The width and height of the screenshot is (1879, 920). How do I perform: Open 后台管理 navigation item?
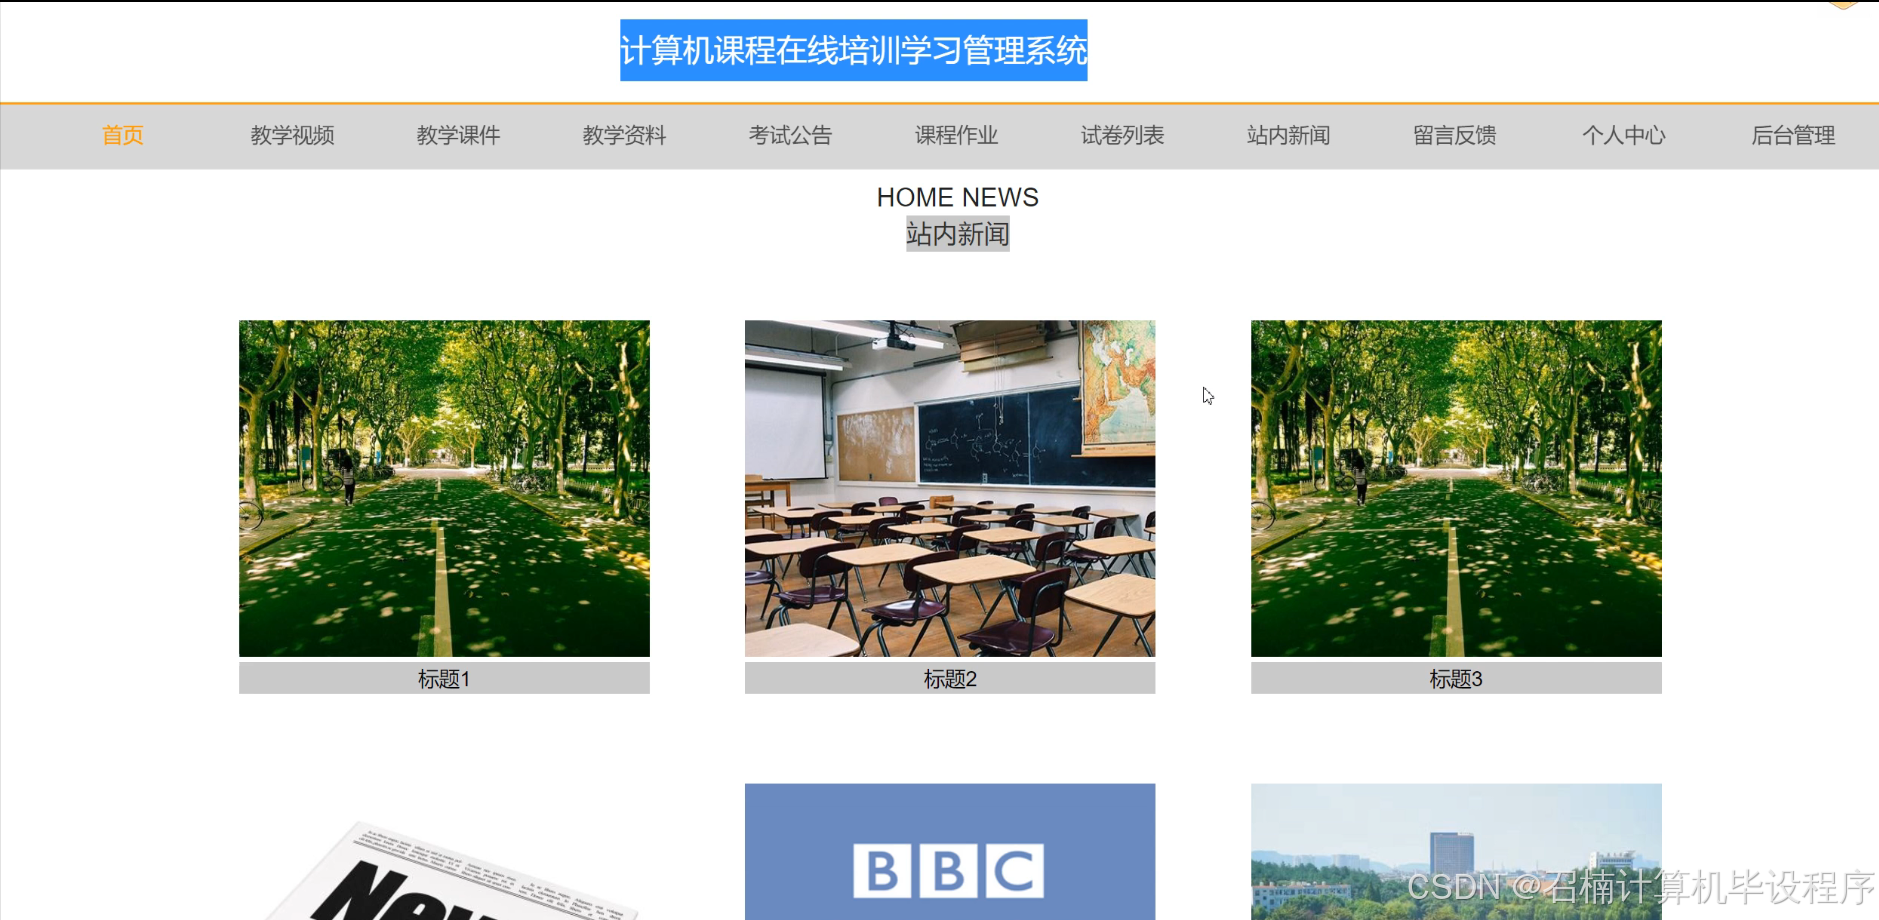[1793, 135]
